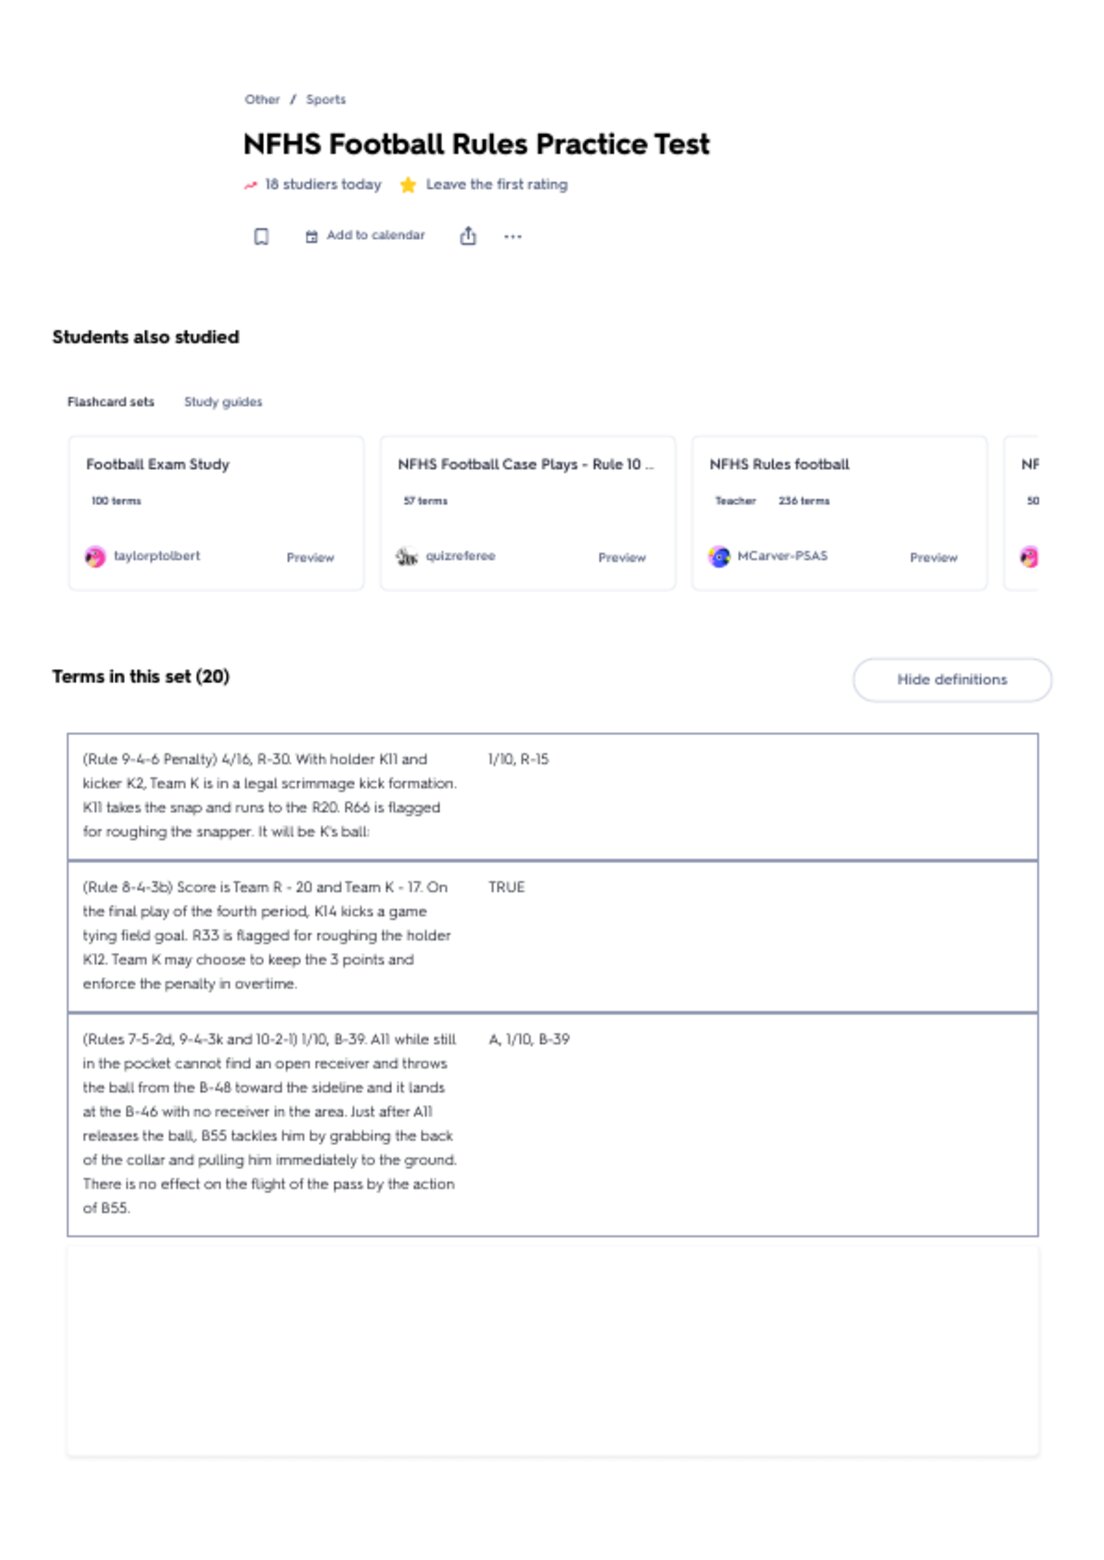Toggle the Hide definitions button
Image resolution: width=1104 pixels, height=1560 pixels.
click(952, 680)
